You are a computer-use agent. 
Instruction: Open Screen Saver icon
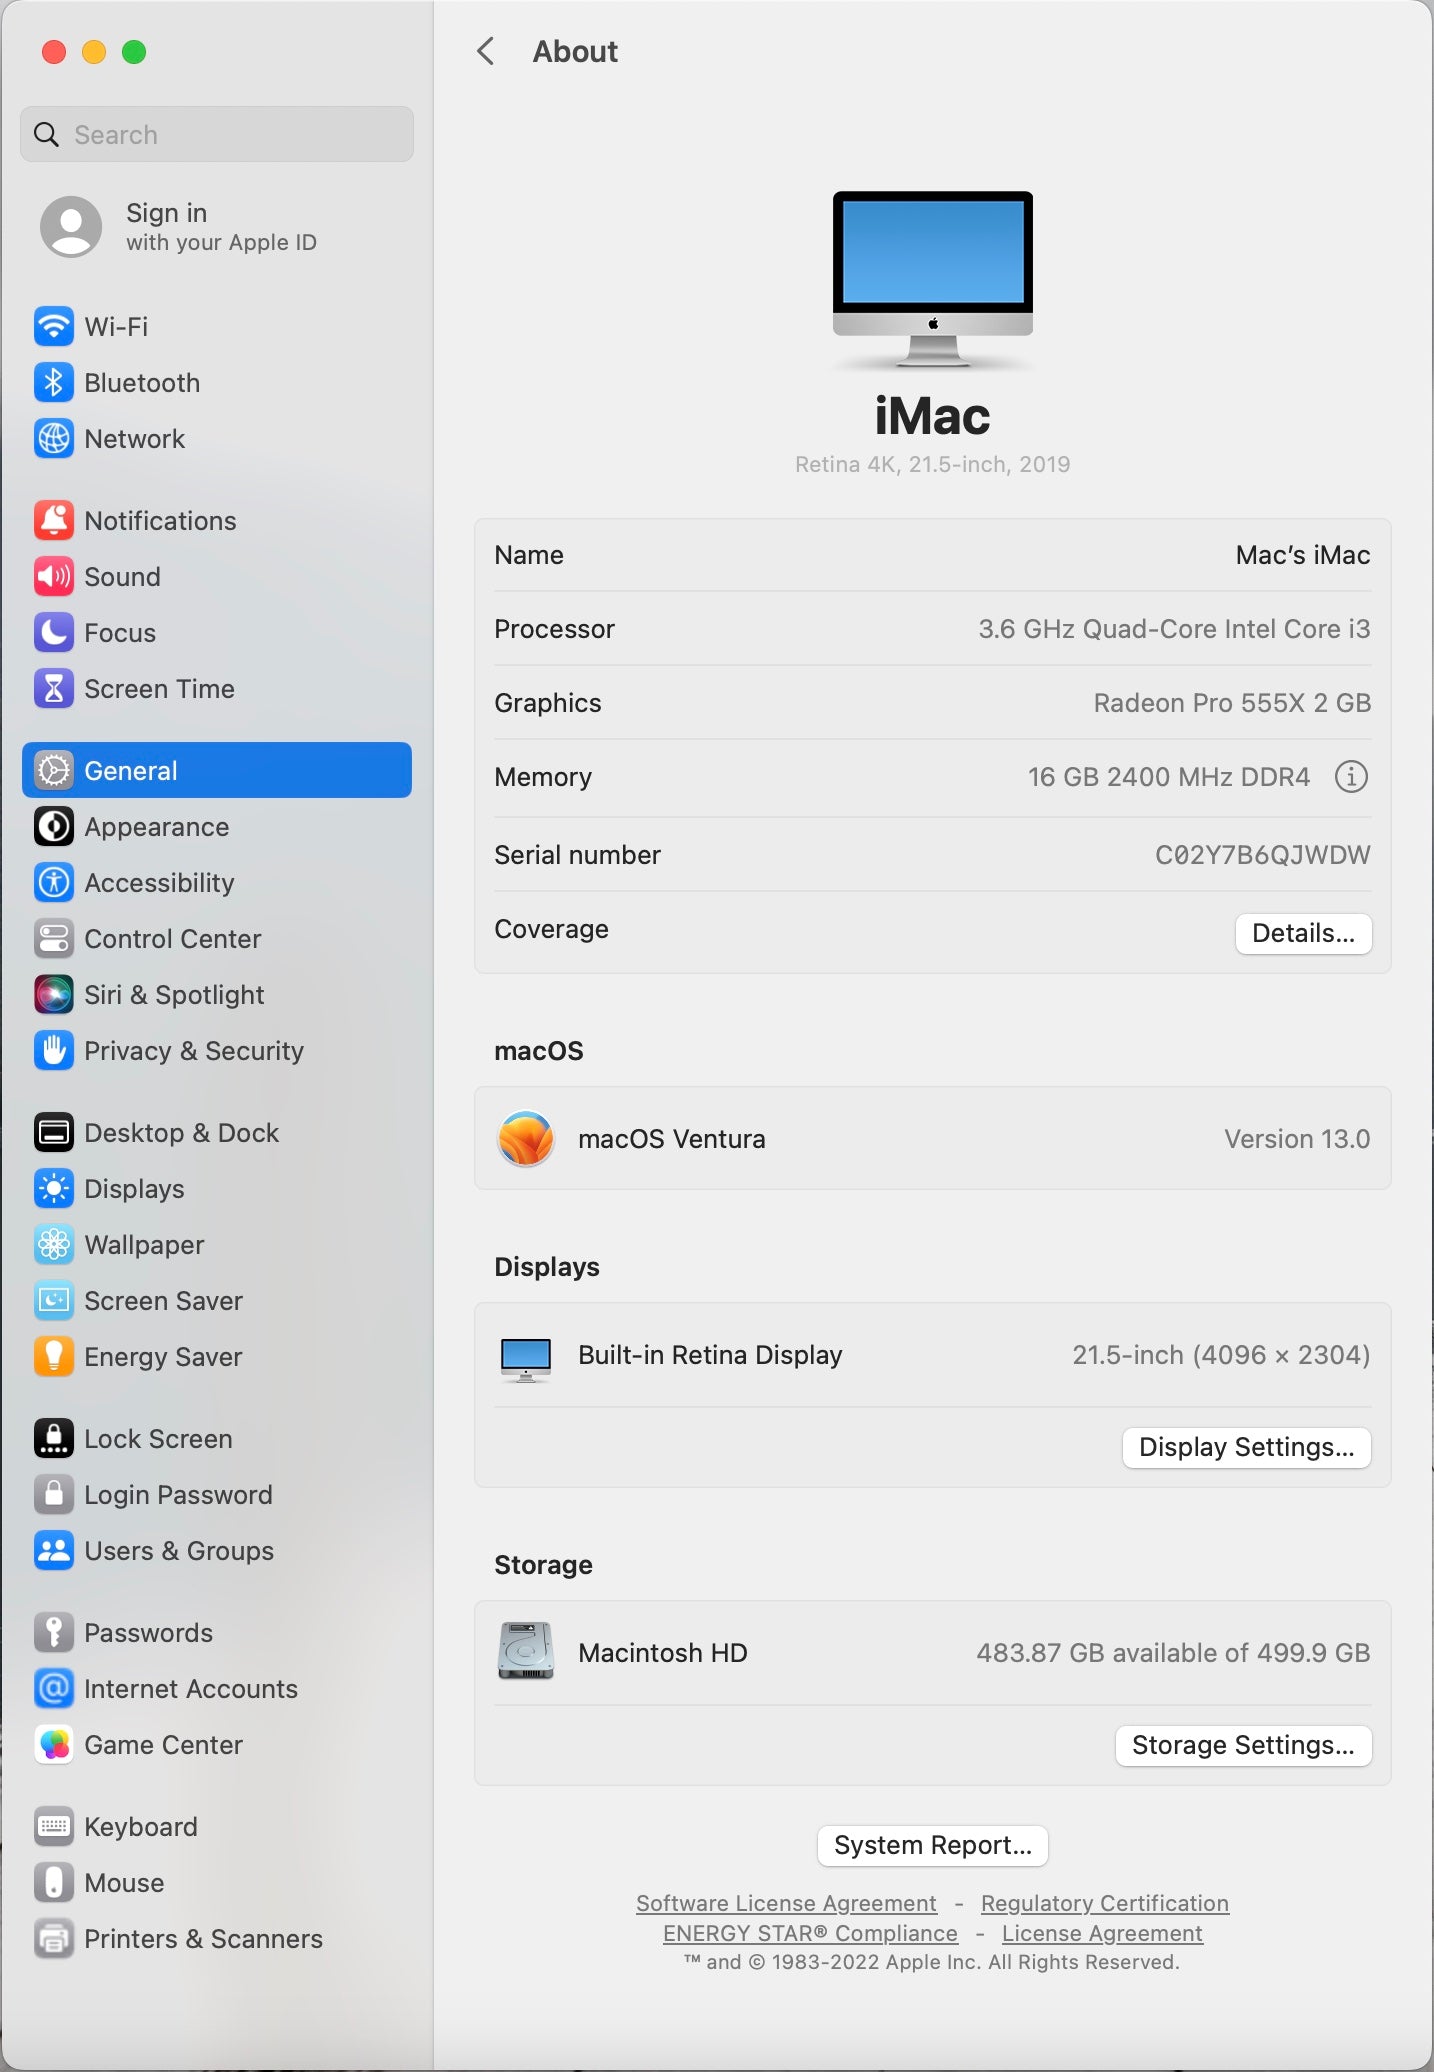coord(54,1300)
